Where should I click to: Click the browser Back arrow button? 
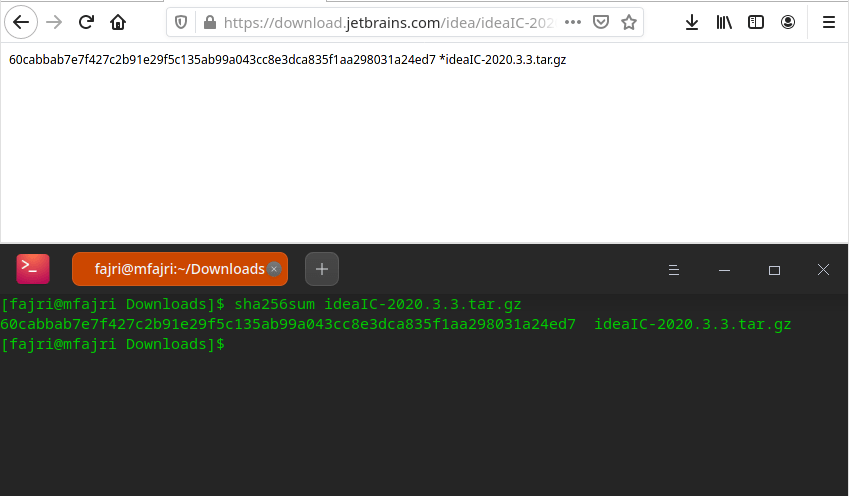(x=22, y=22)
